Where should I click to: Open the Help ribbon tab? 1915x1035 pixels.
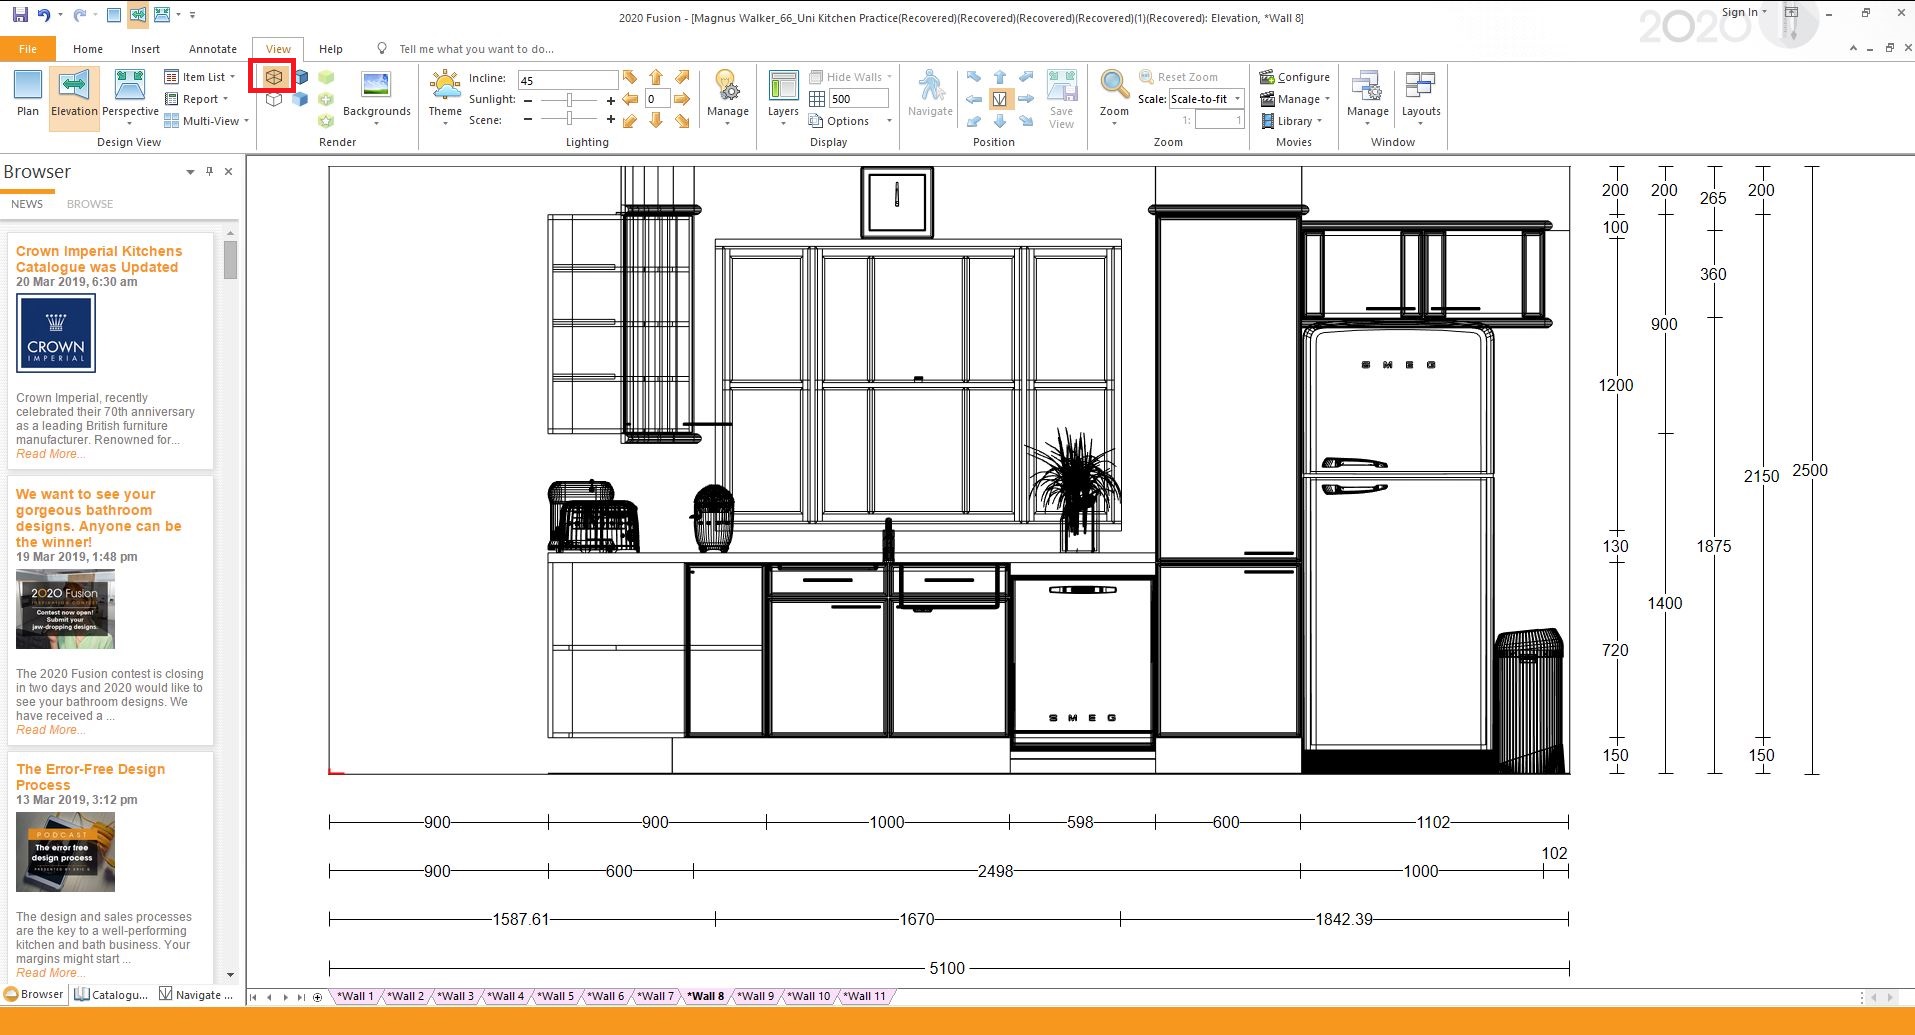pos(331,49)
